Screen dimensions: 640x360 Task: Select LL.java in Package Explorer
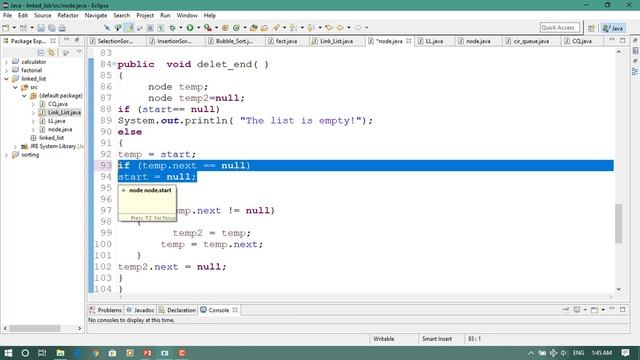[56, 121]
